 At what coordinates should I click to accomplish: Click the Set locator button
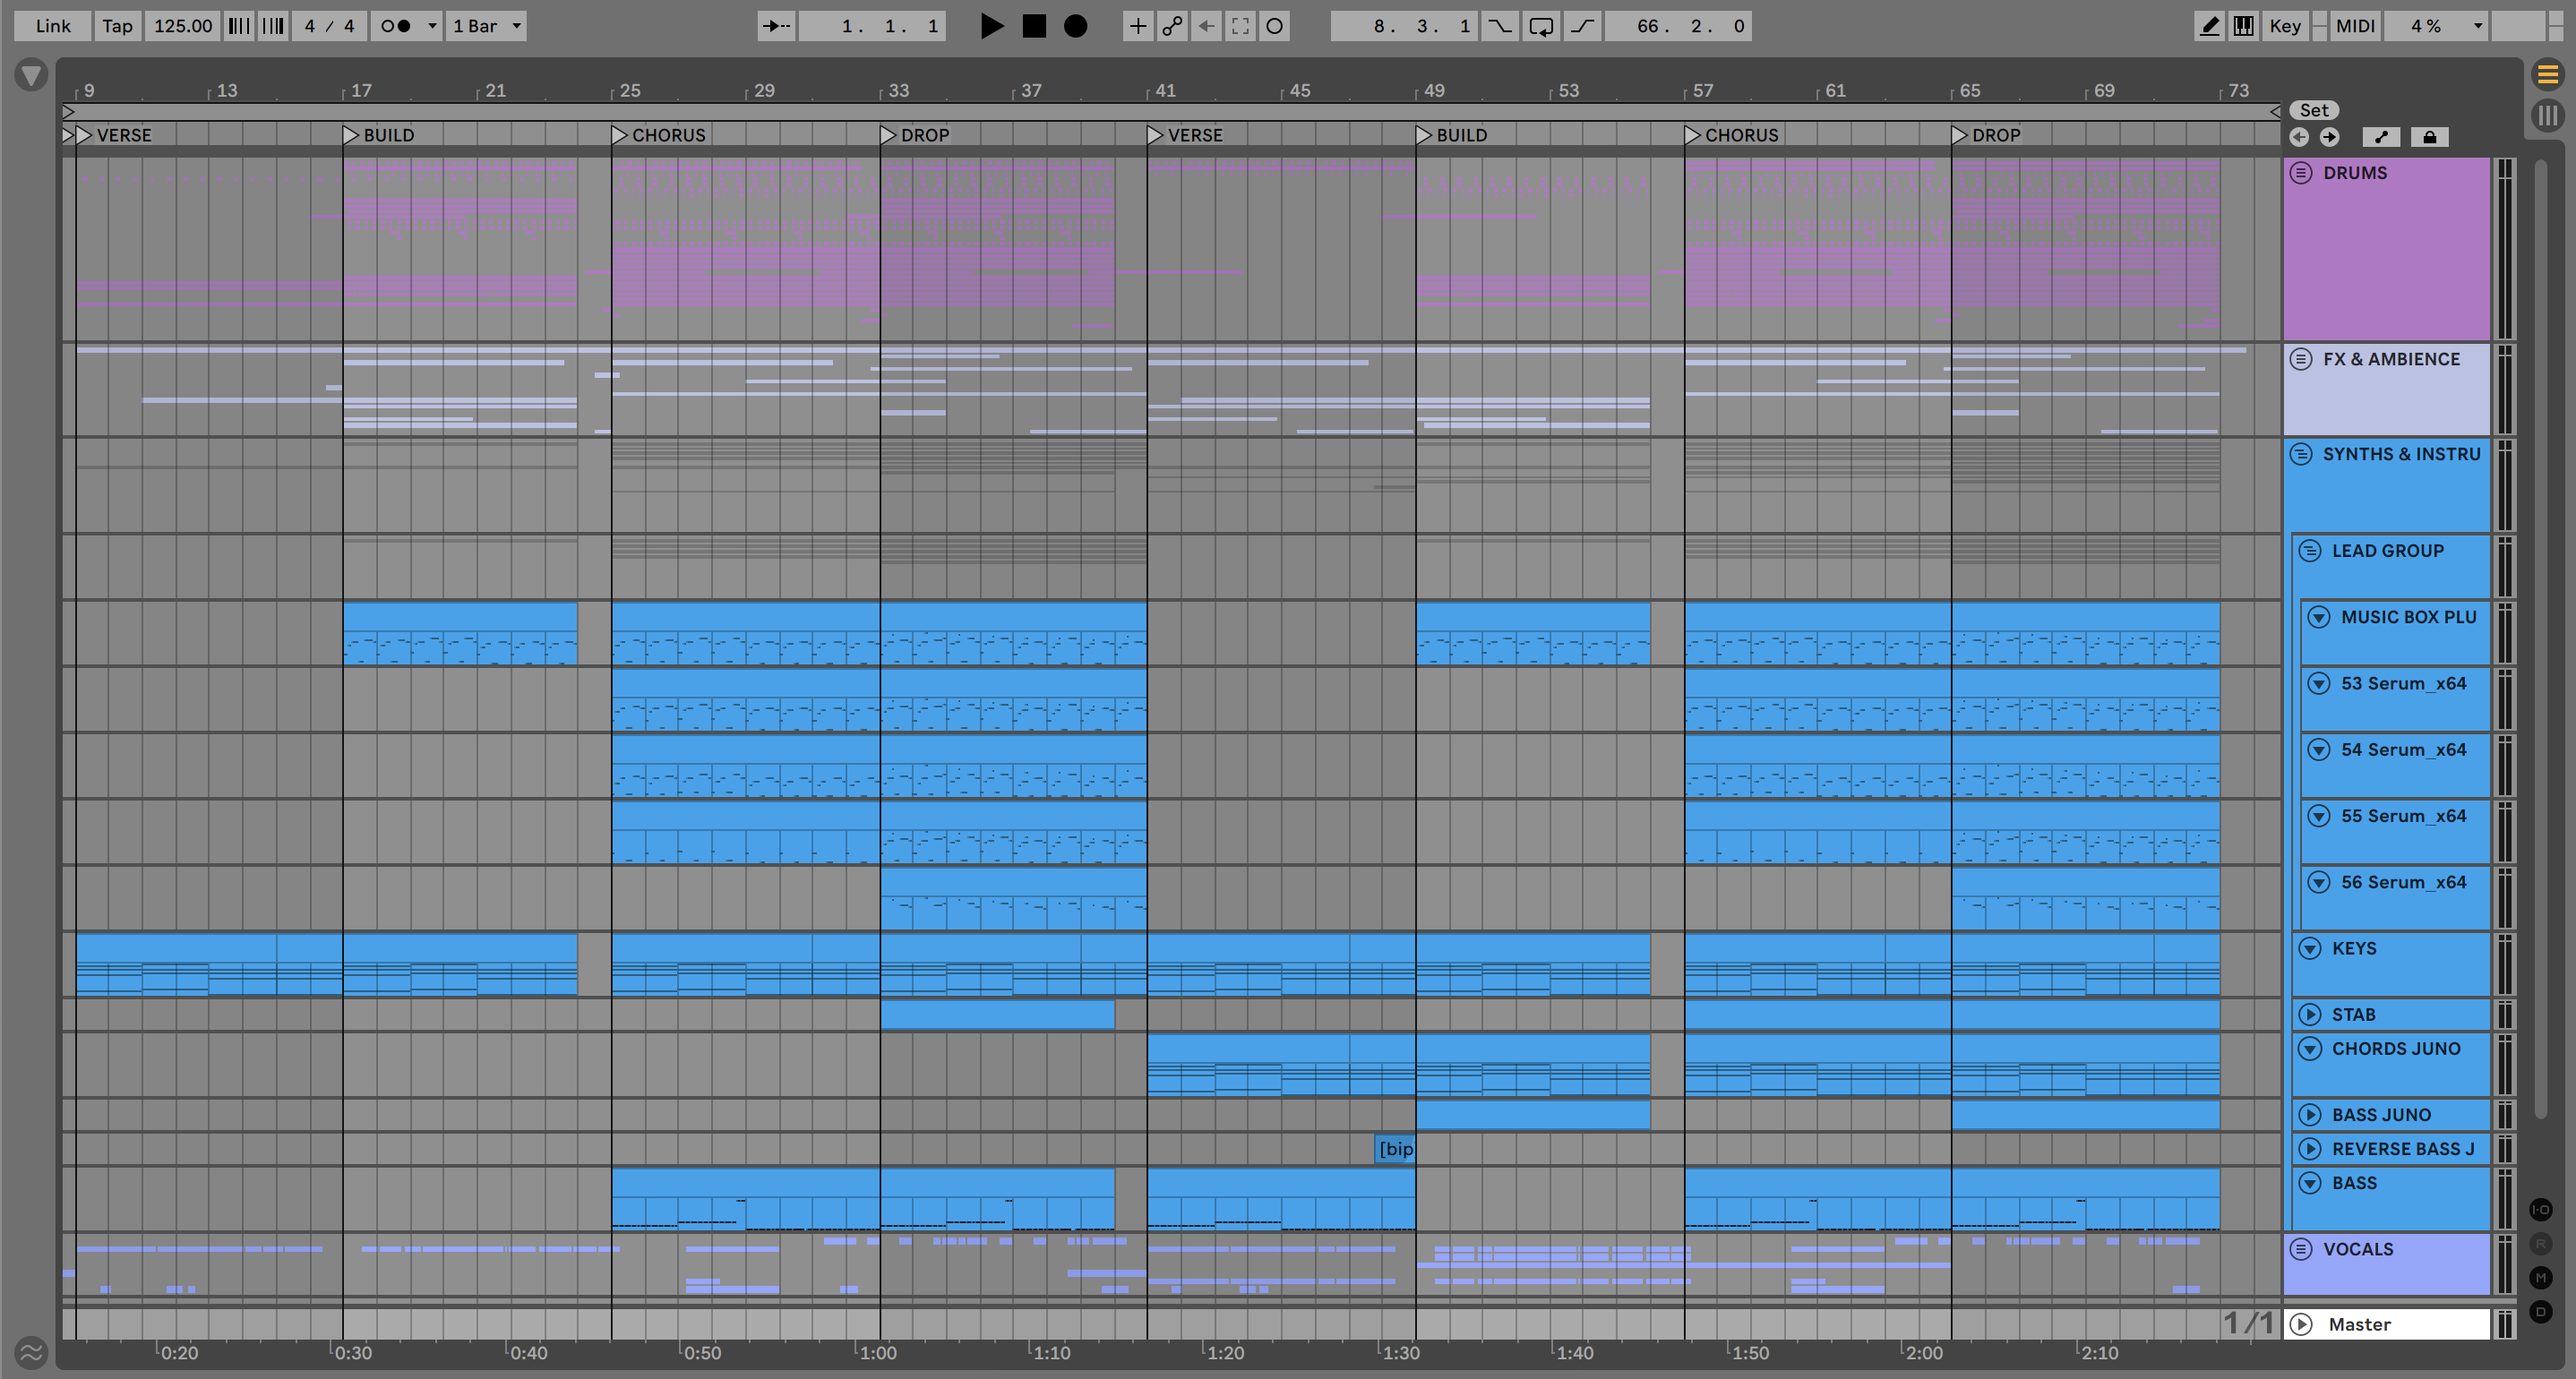(2314, 110)
